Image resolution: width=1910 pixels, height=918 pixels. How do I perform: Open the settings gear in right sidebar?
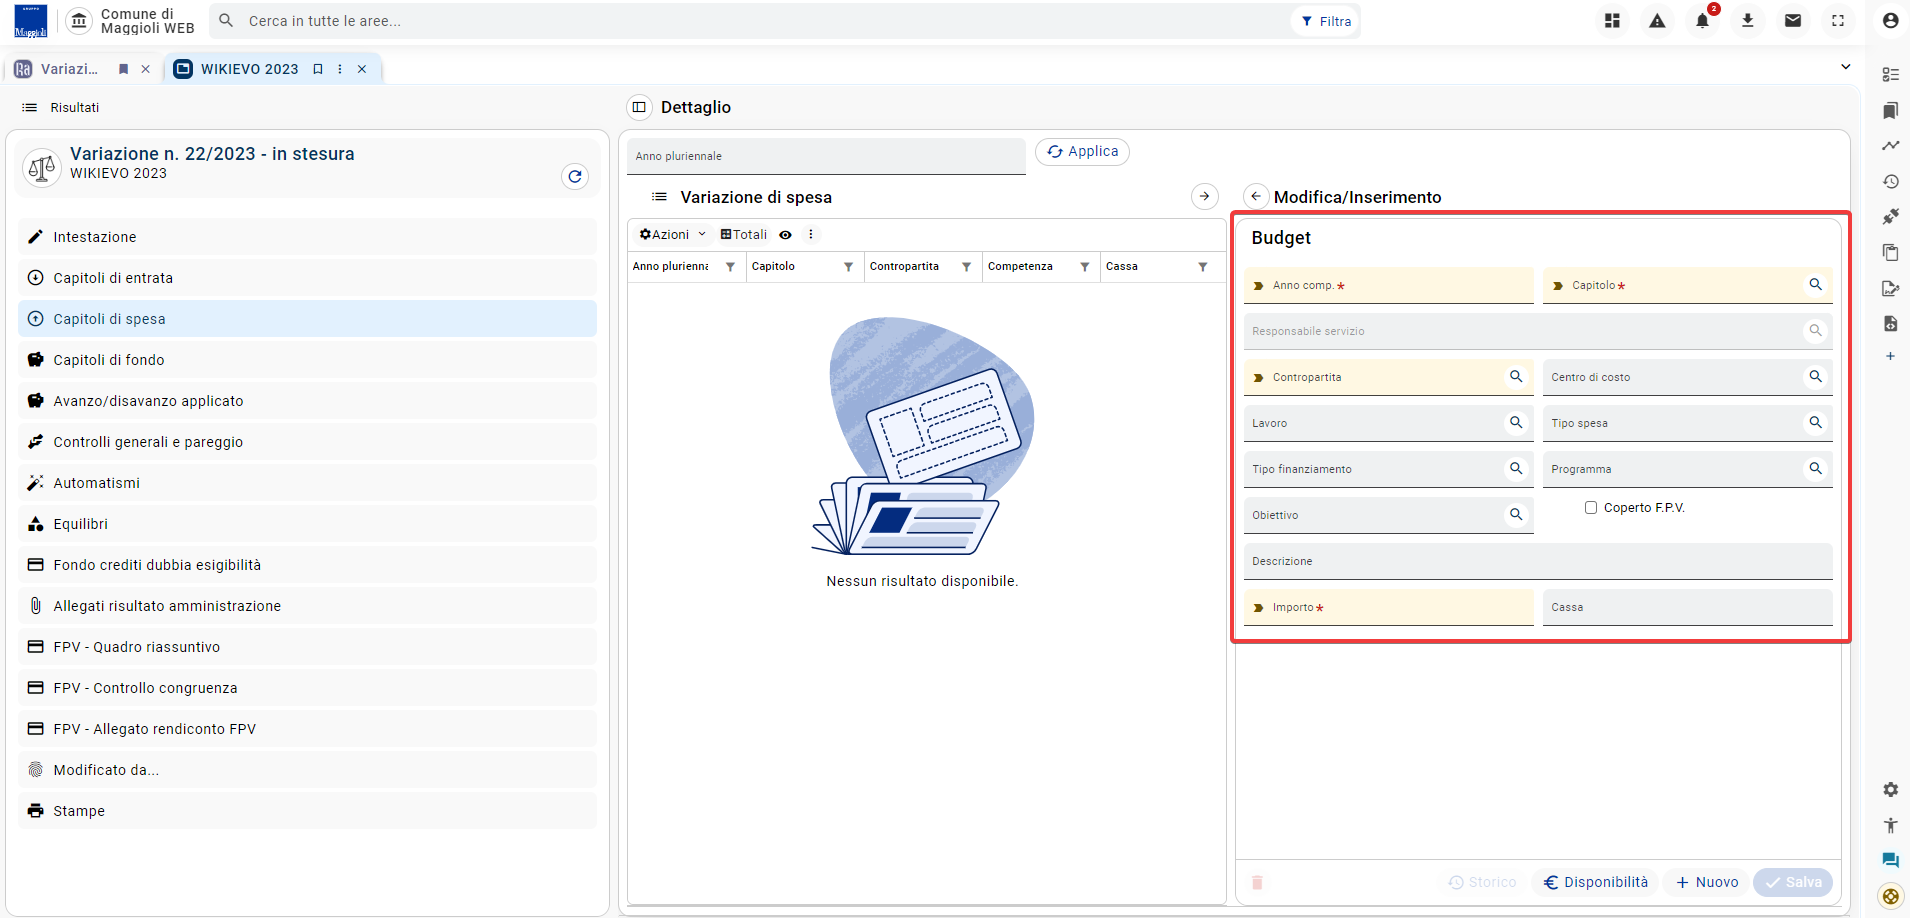tap(1890, 790)
